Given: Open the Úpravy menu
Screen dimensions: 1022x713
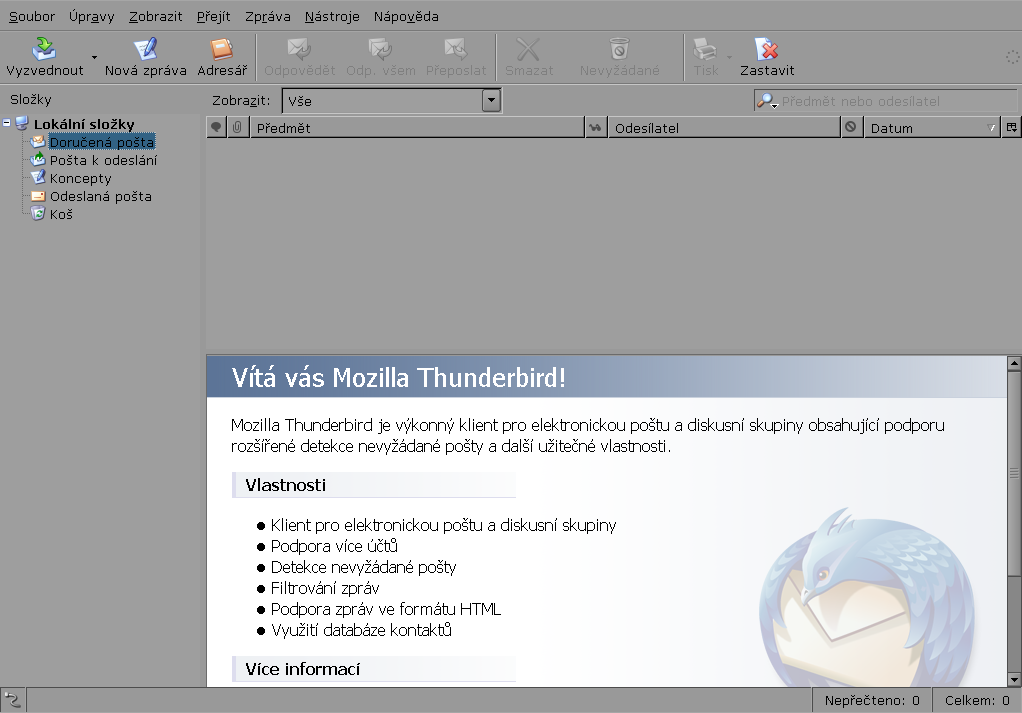Looking at the screenshot, I should pyautogui.click(x=91, y=16).
